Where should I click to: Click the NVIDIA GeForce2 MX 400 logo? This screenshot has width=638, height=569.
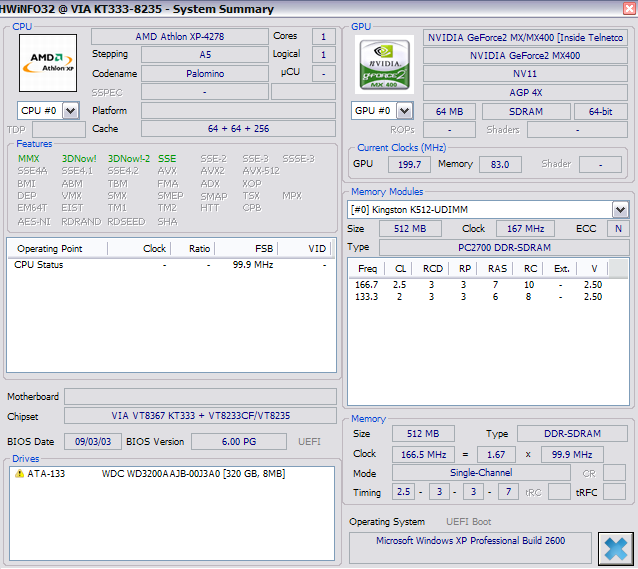click(384, 64)
